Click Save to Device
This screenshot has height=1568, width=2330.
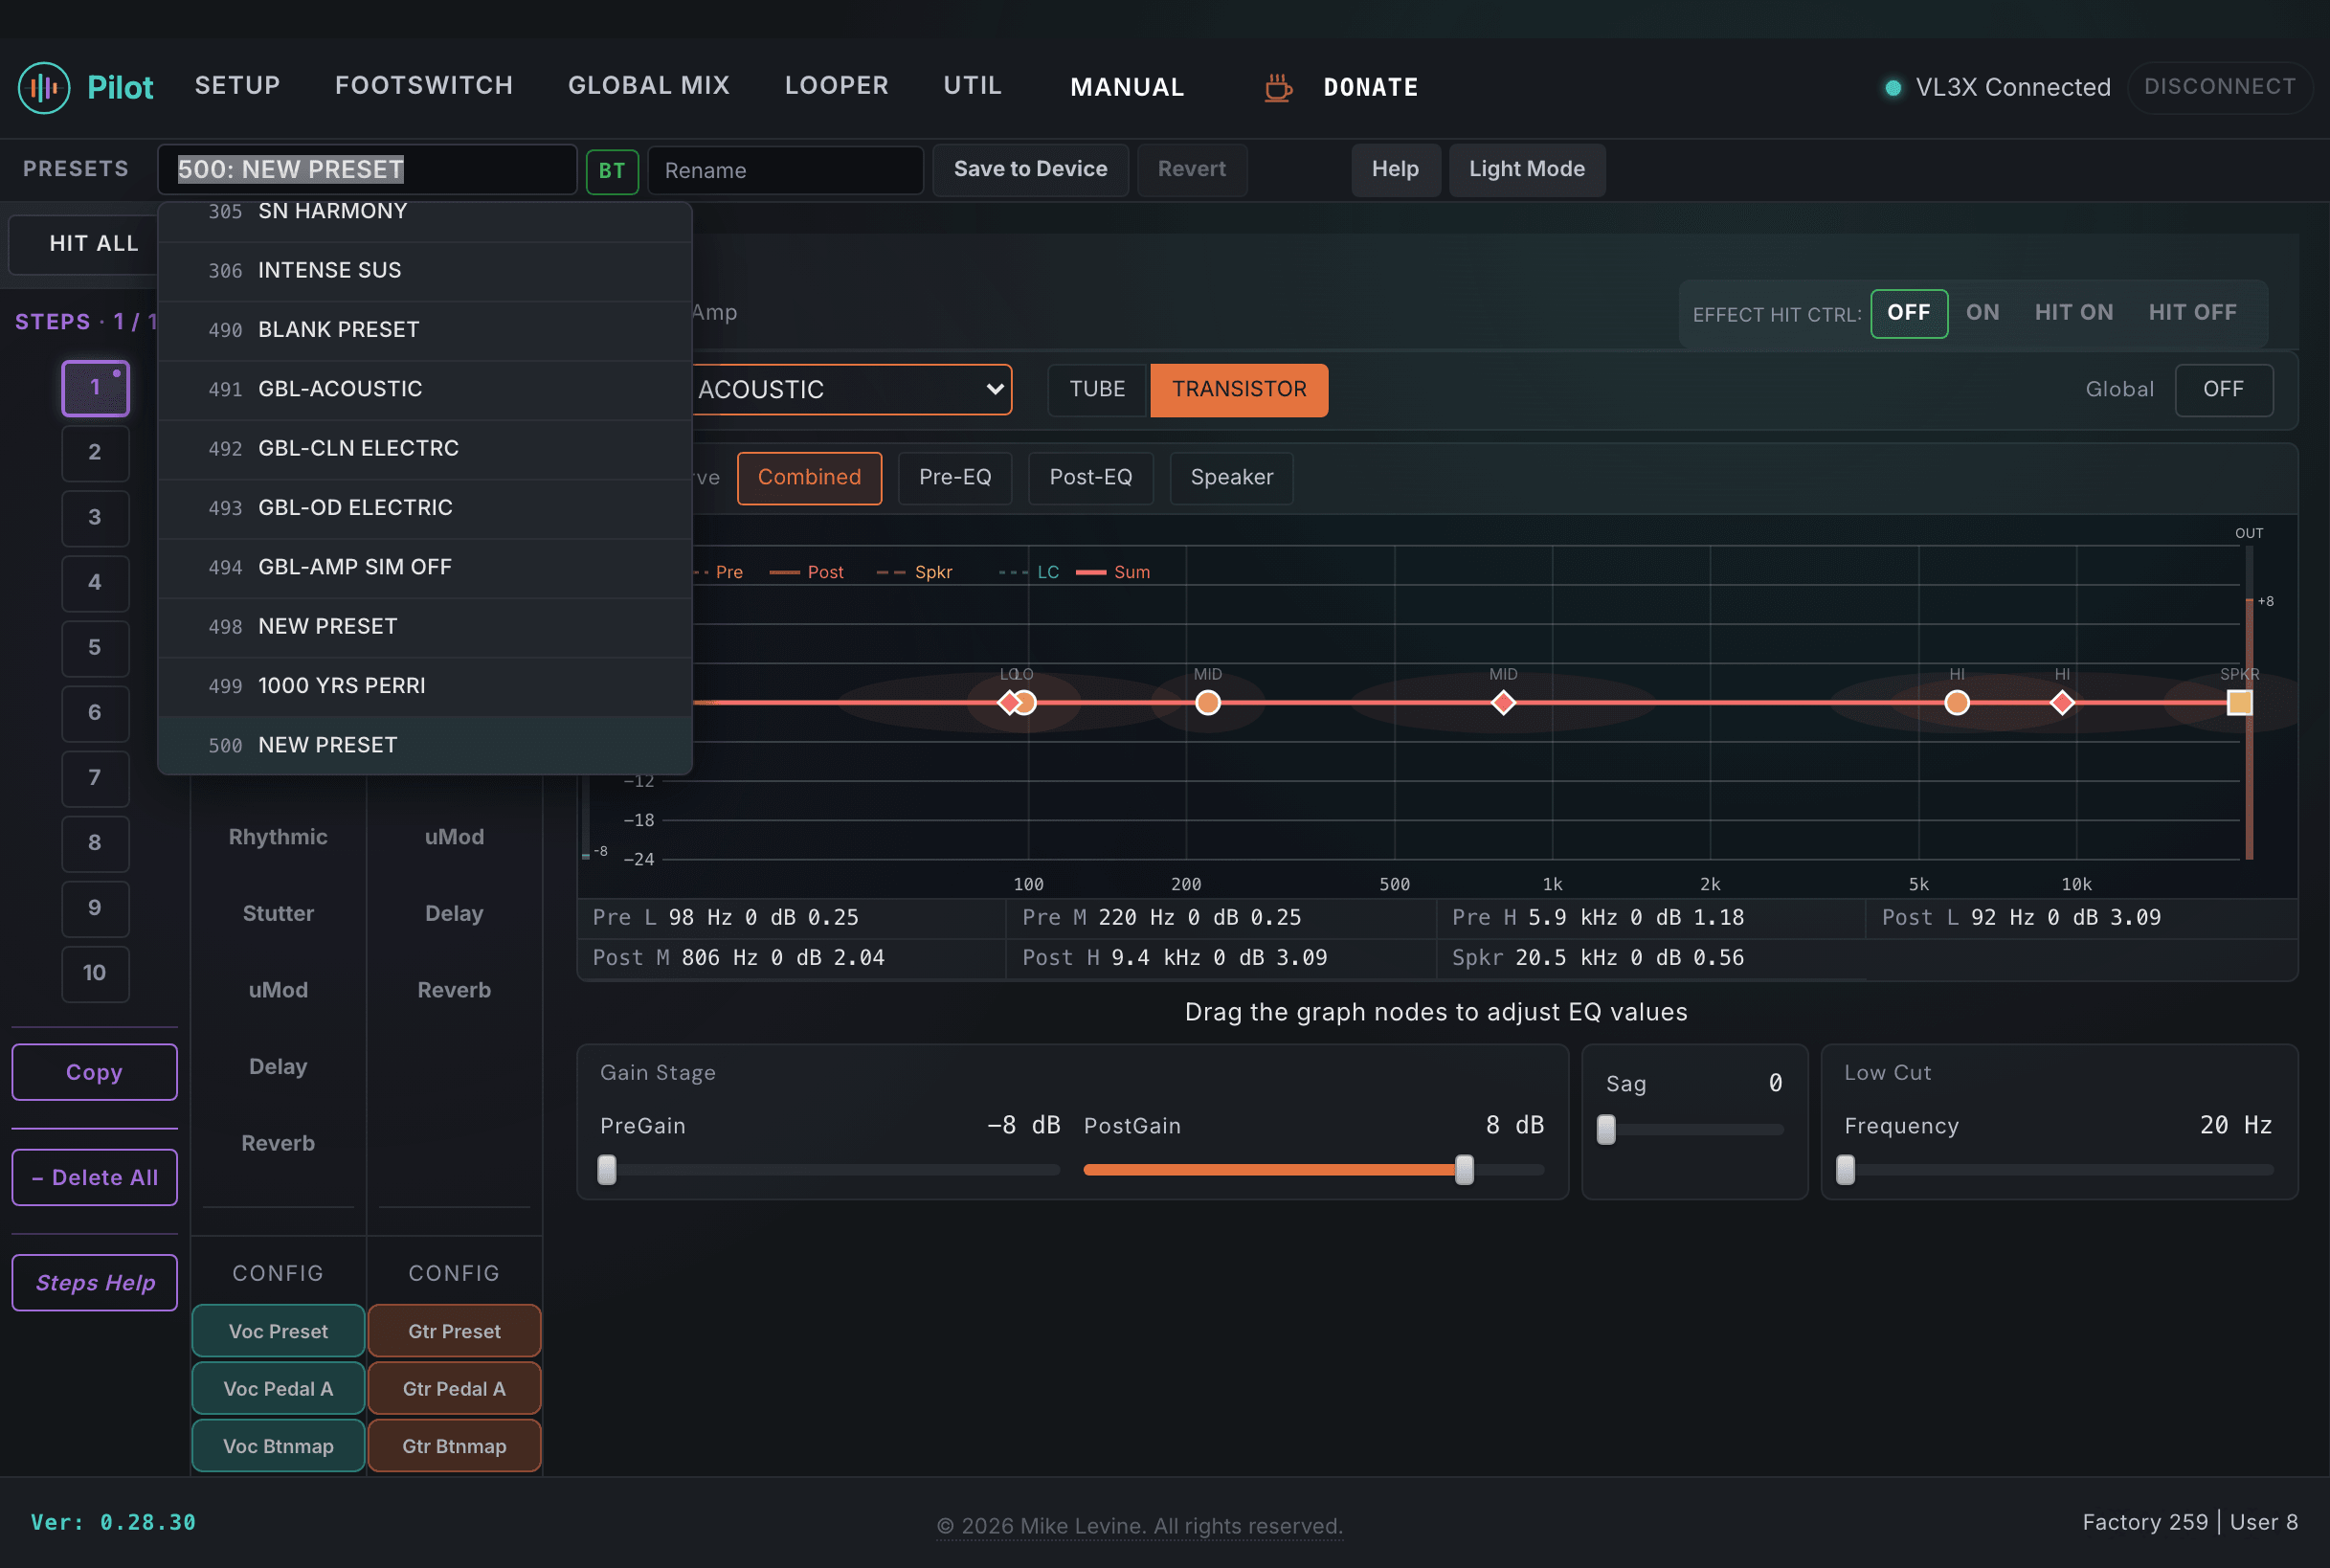tap(1030, 170)
